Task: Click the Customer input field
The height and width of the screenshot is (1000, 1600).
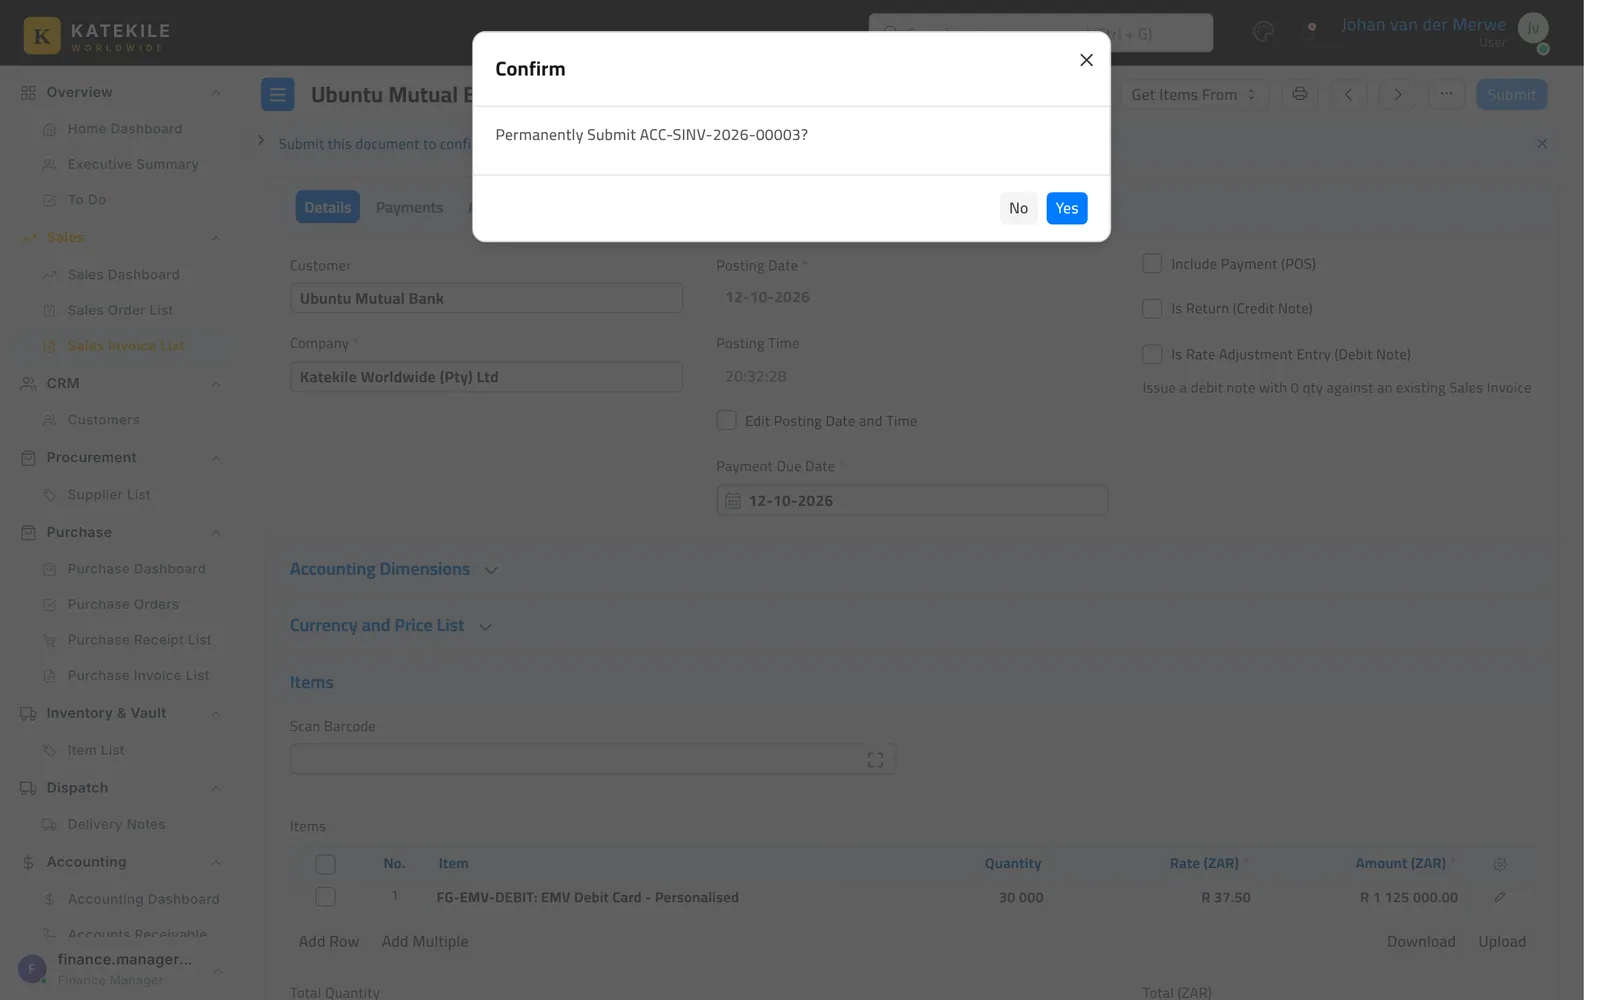Action: tap(486, 298)
